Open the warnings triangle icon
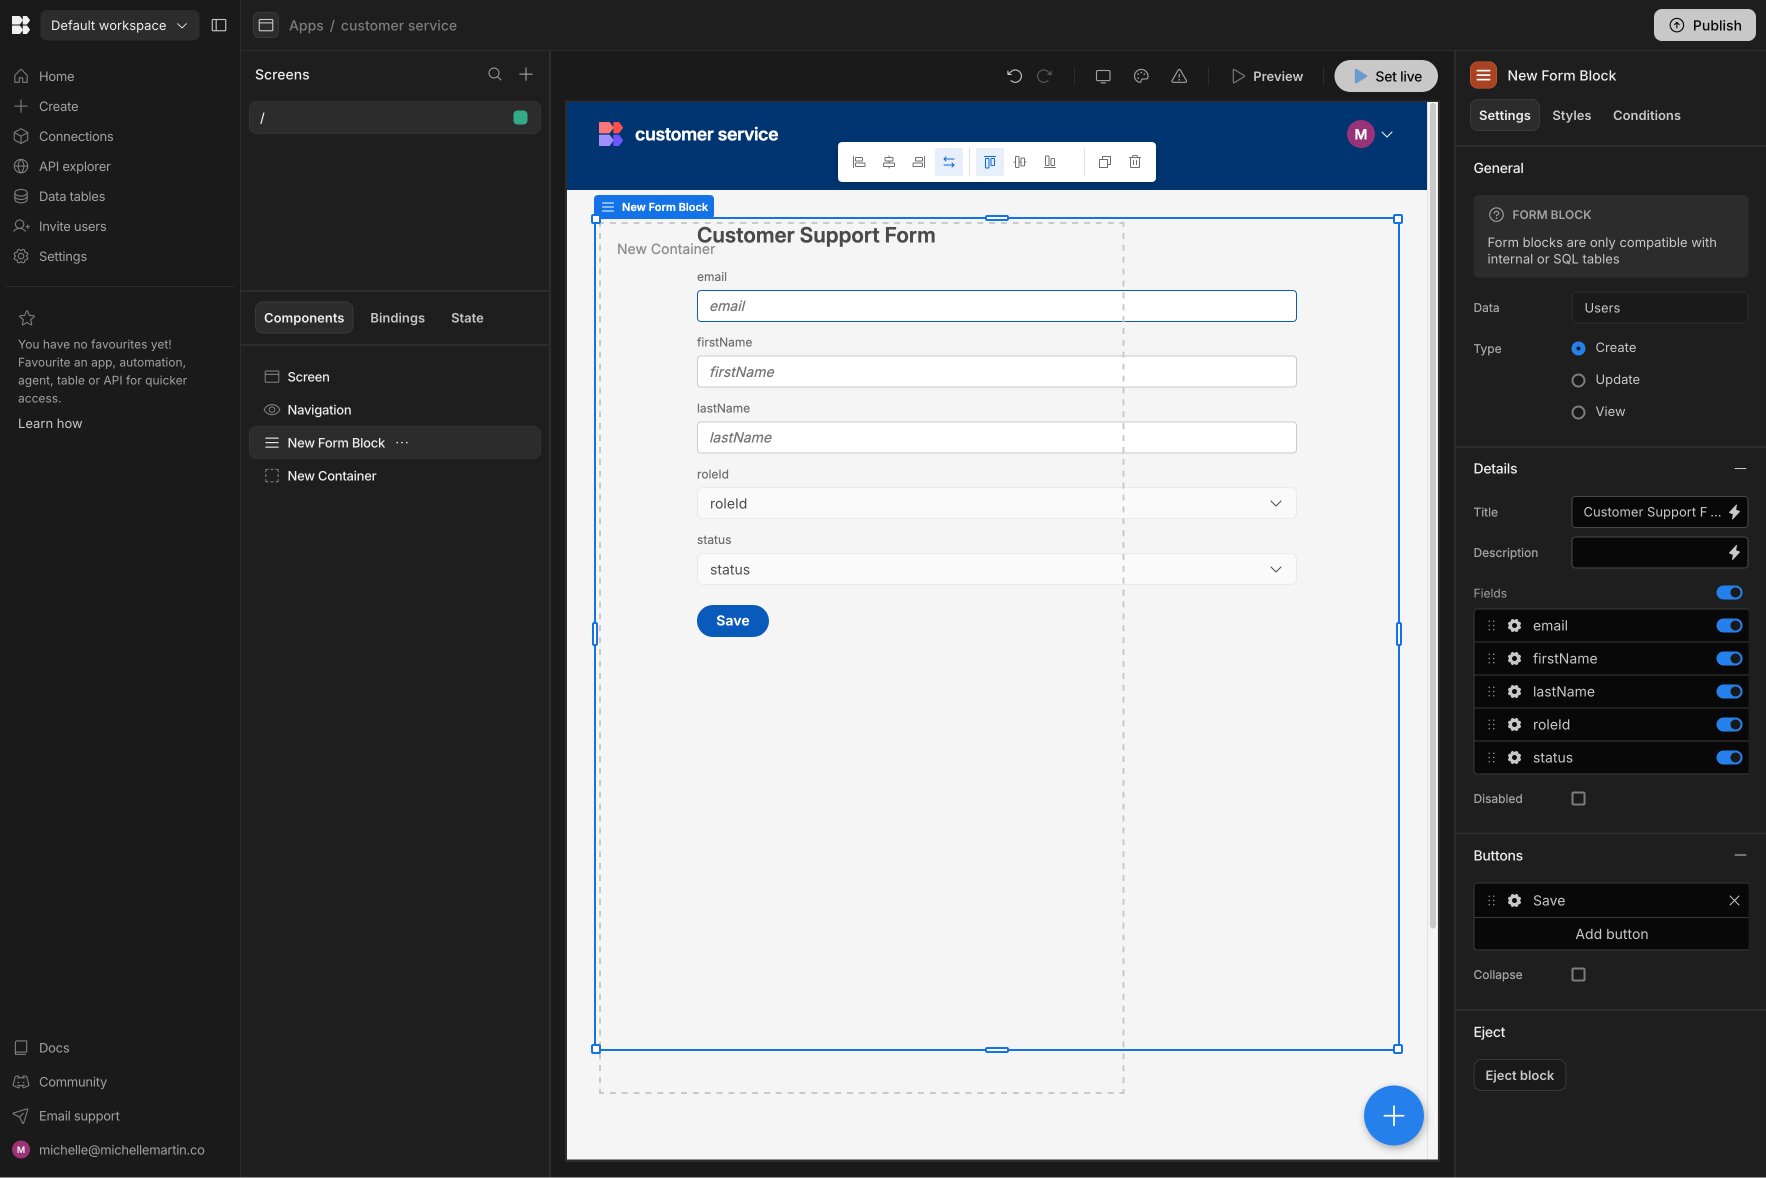 (1179, 76)
